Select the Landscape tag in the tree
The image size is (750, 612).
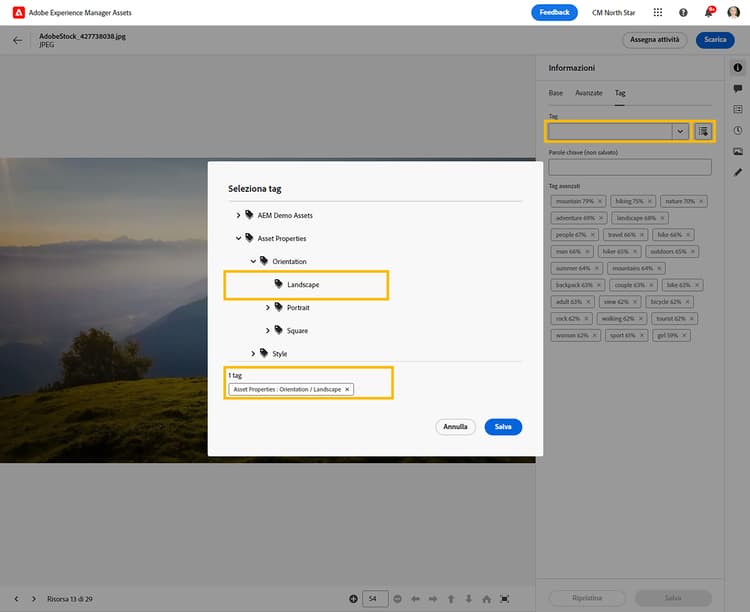click(303, 285)
